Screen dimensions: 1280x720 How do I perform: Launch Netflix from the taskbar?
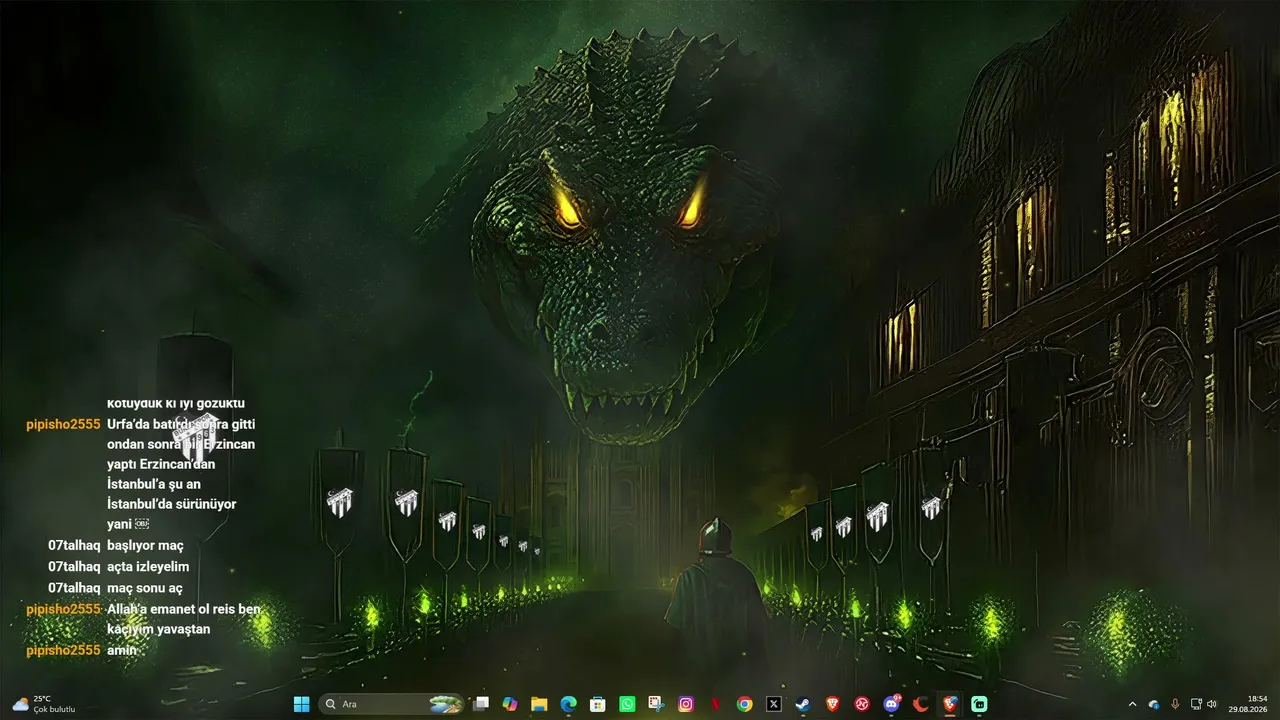[x=715, y=704]
